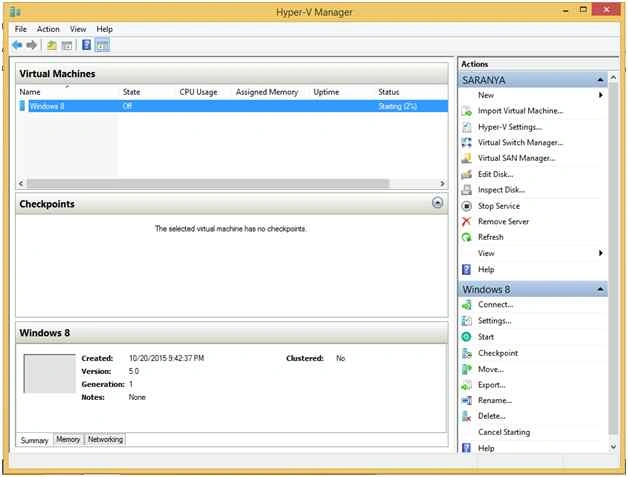Viewport: 628px width, 477px height.
Task: Click the Help icon under SARANYA actions
Action: [x=466, y=269]
